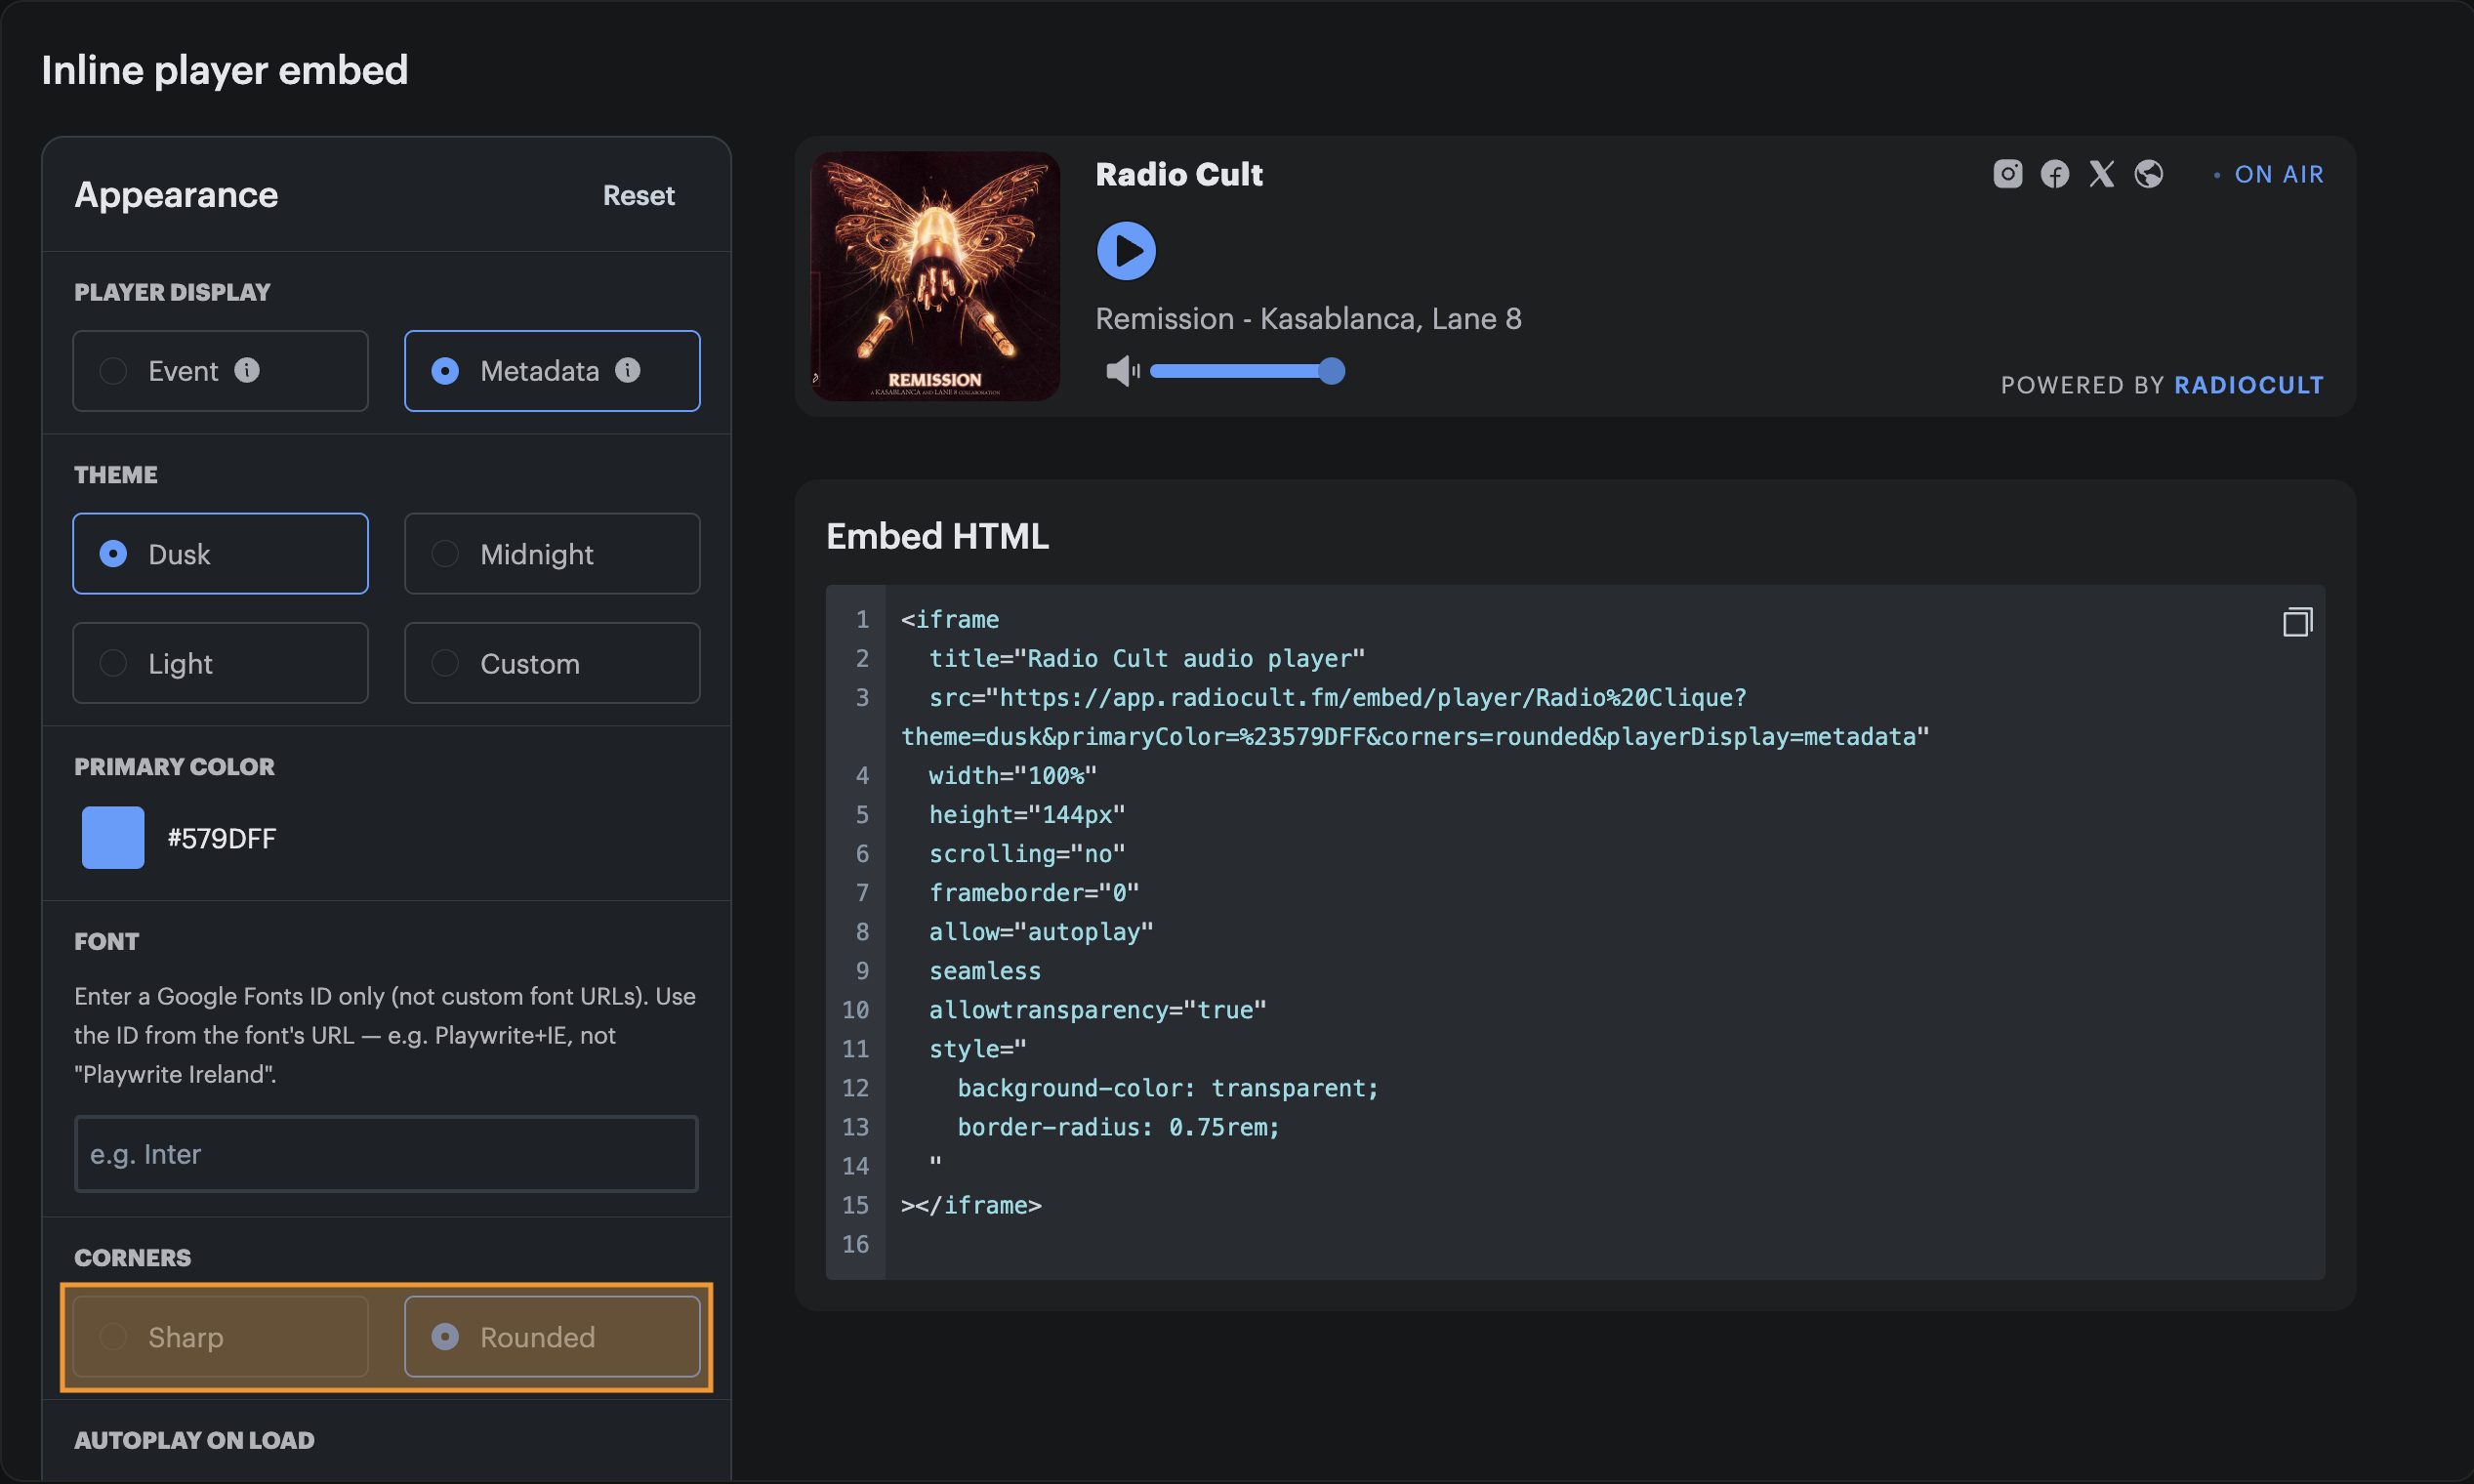Open the website globe icon
2474x1484 pixels.
pyautogui.click(x=2148, y=174)
